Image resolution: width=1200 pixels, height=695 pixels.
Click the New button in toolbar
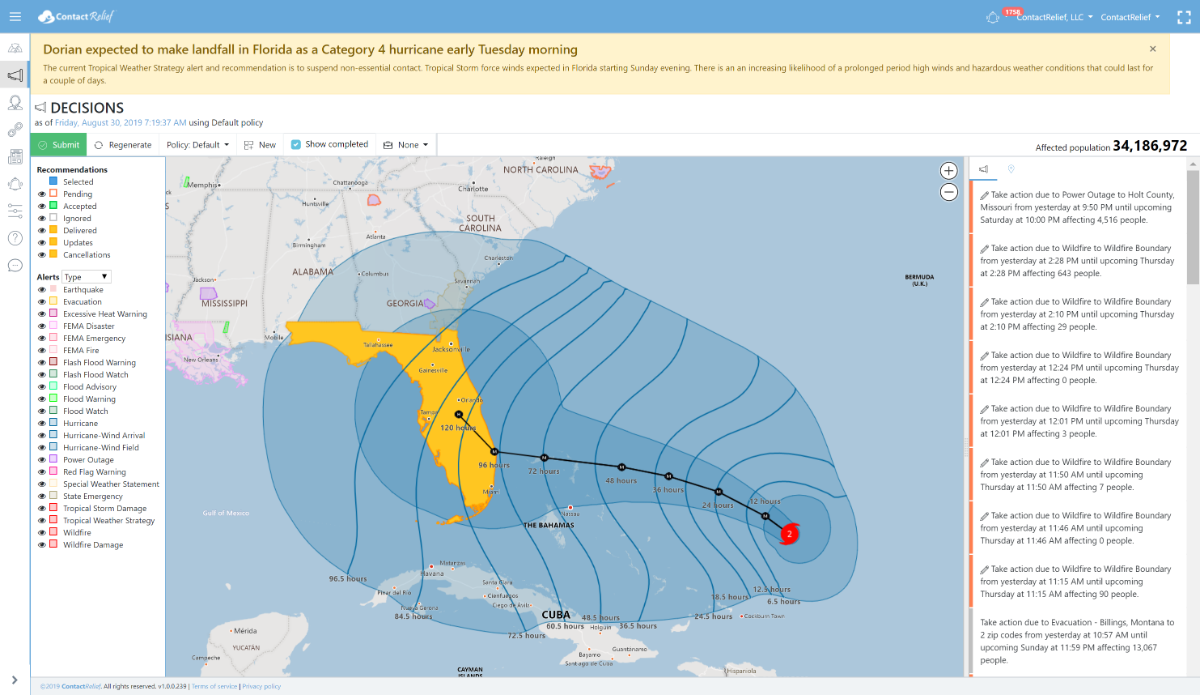260,145
